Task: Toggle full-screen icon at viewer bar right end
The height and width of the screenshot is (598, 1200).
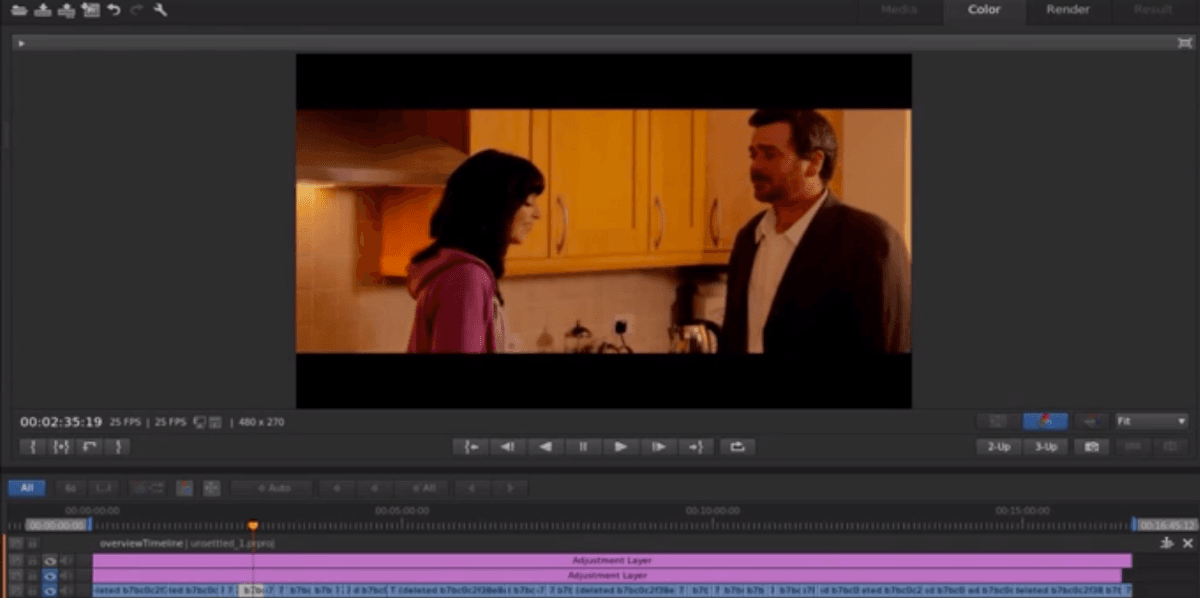Action: coord(1185,43)
